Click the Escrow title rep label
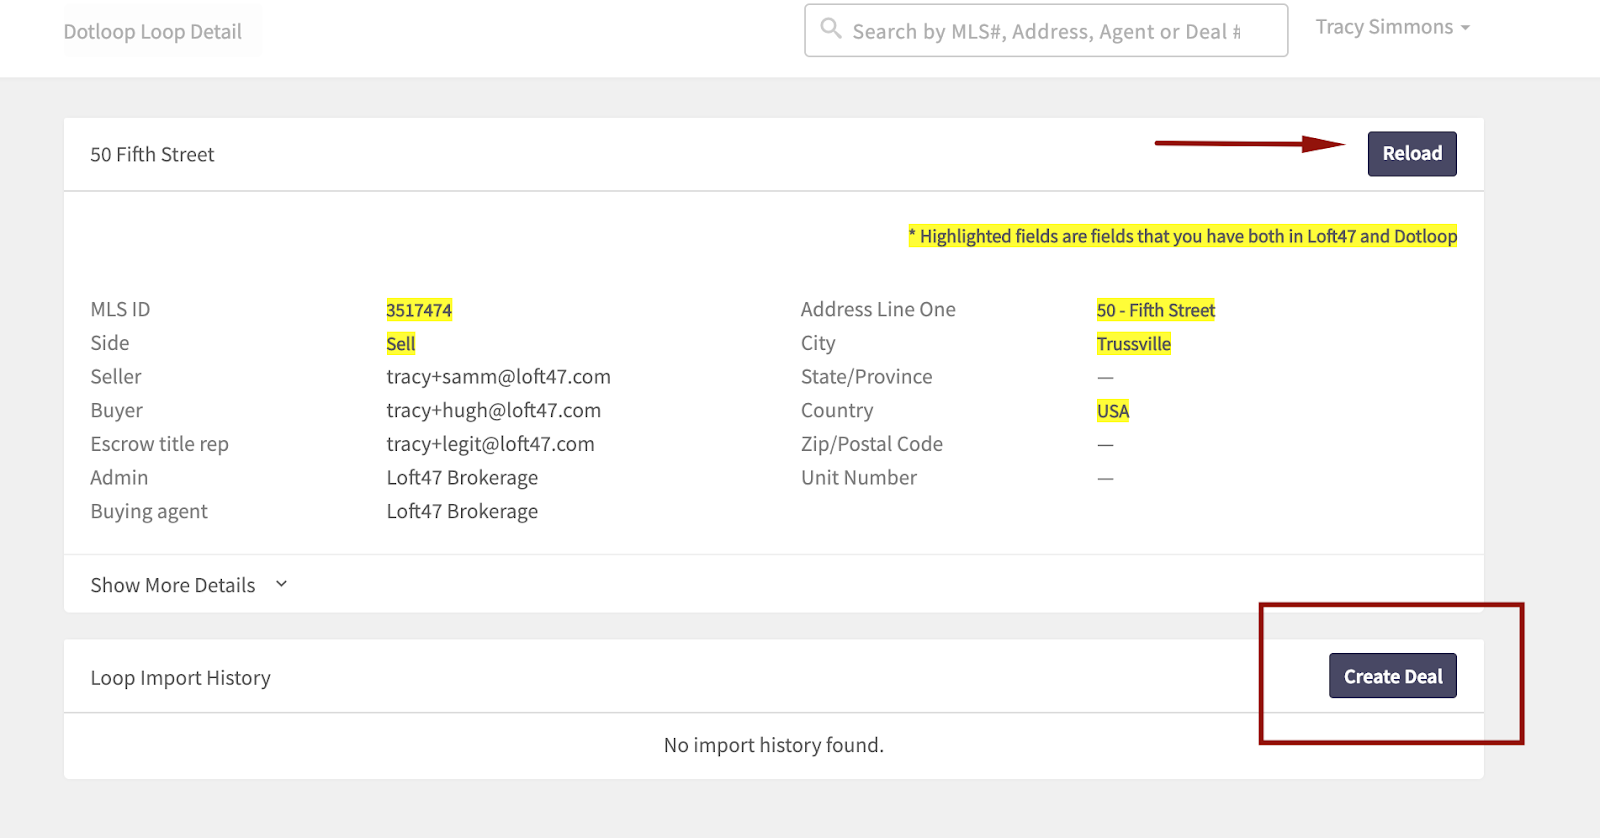Image resolution: width=1600 pixels, height=838 pixels. click(160, 444)
